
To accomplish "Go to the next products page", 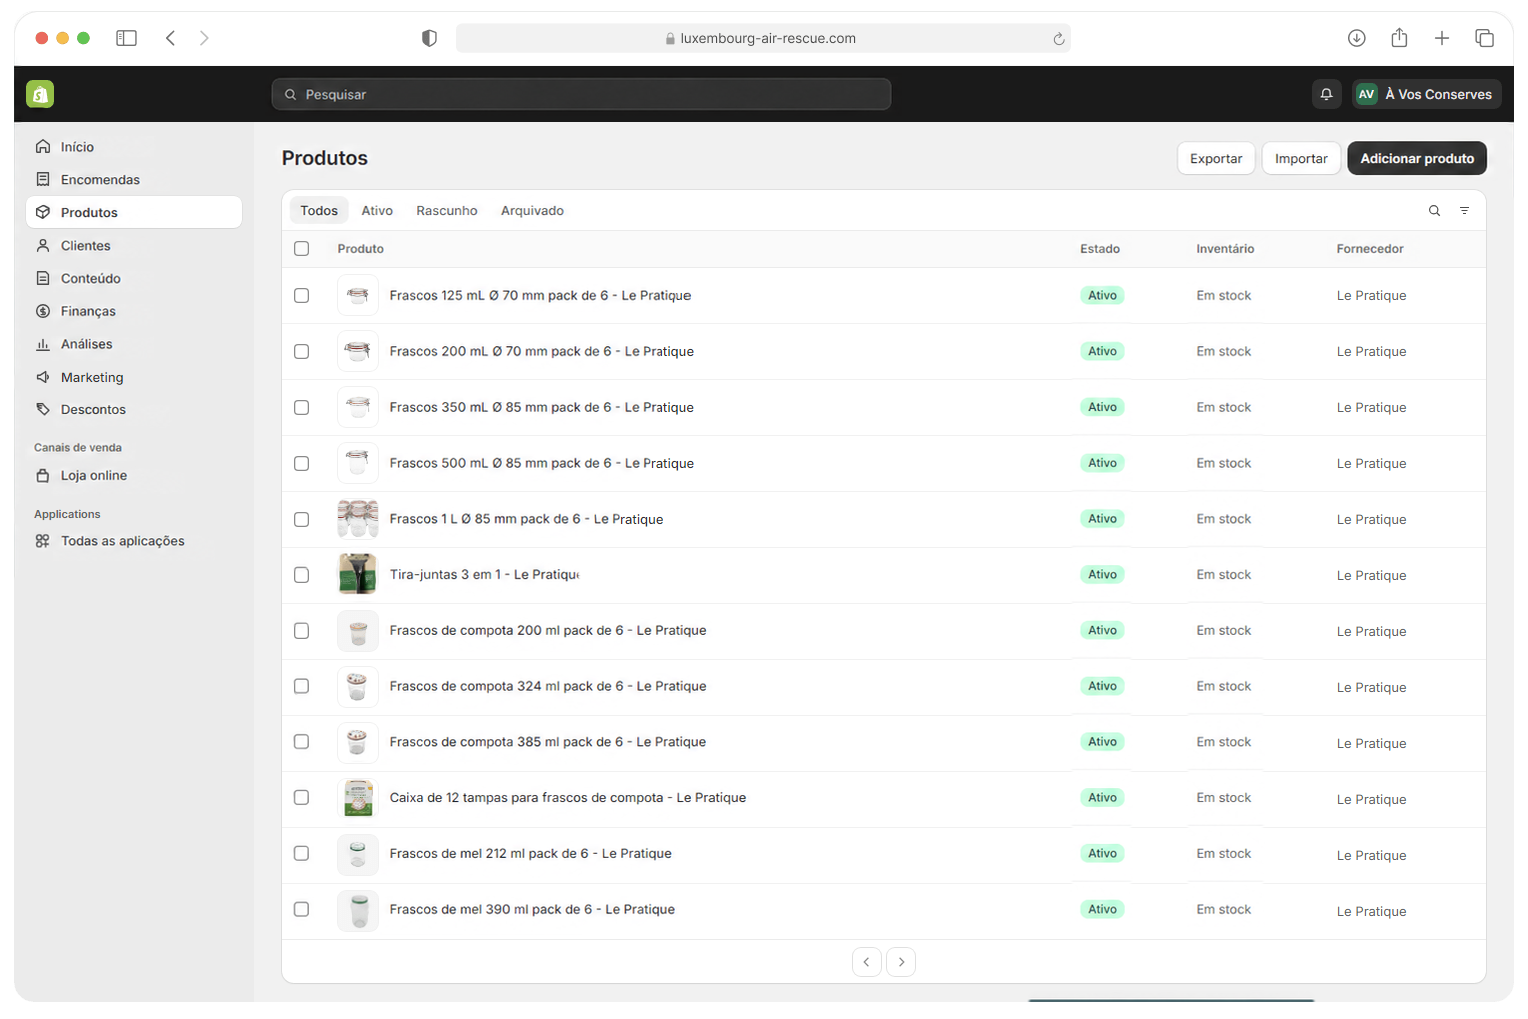I will pos(901,962).
